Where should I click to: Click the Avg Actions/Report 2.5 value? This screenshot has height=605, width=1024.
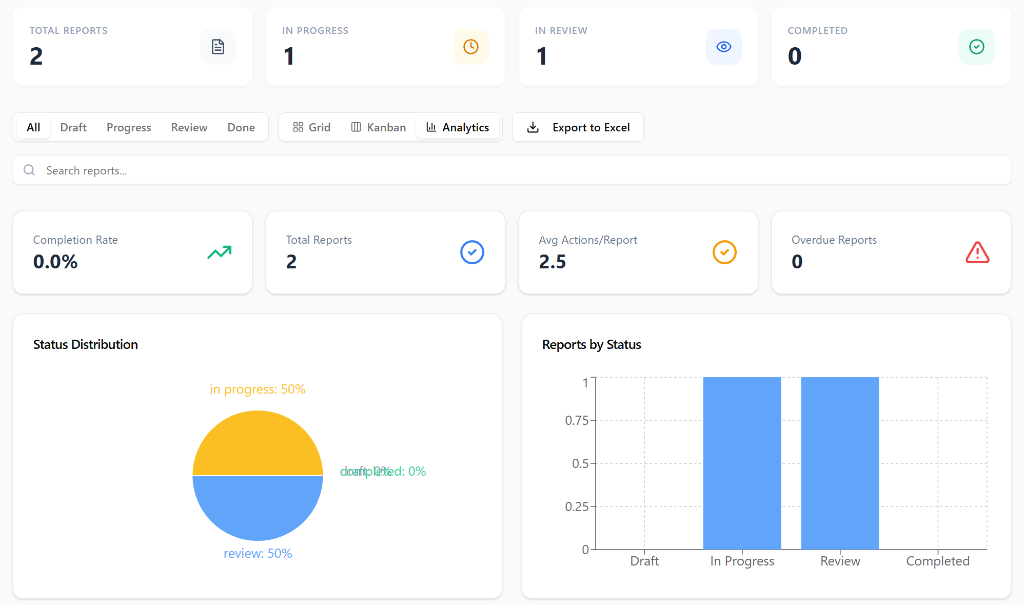552,262
